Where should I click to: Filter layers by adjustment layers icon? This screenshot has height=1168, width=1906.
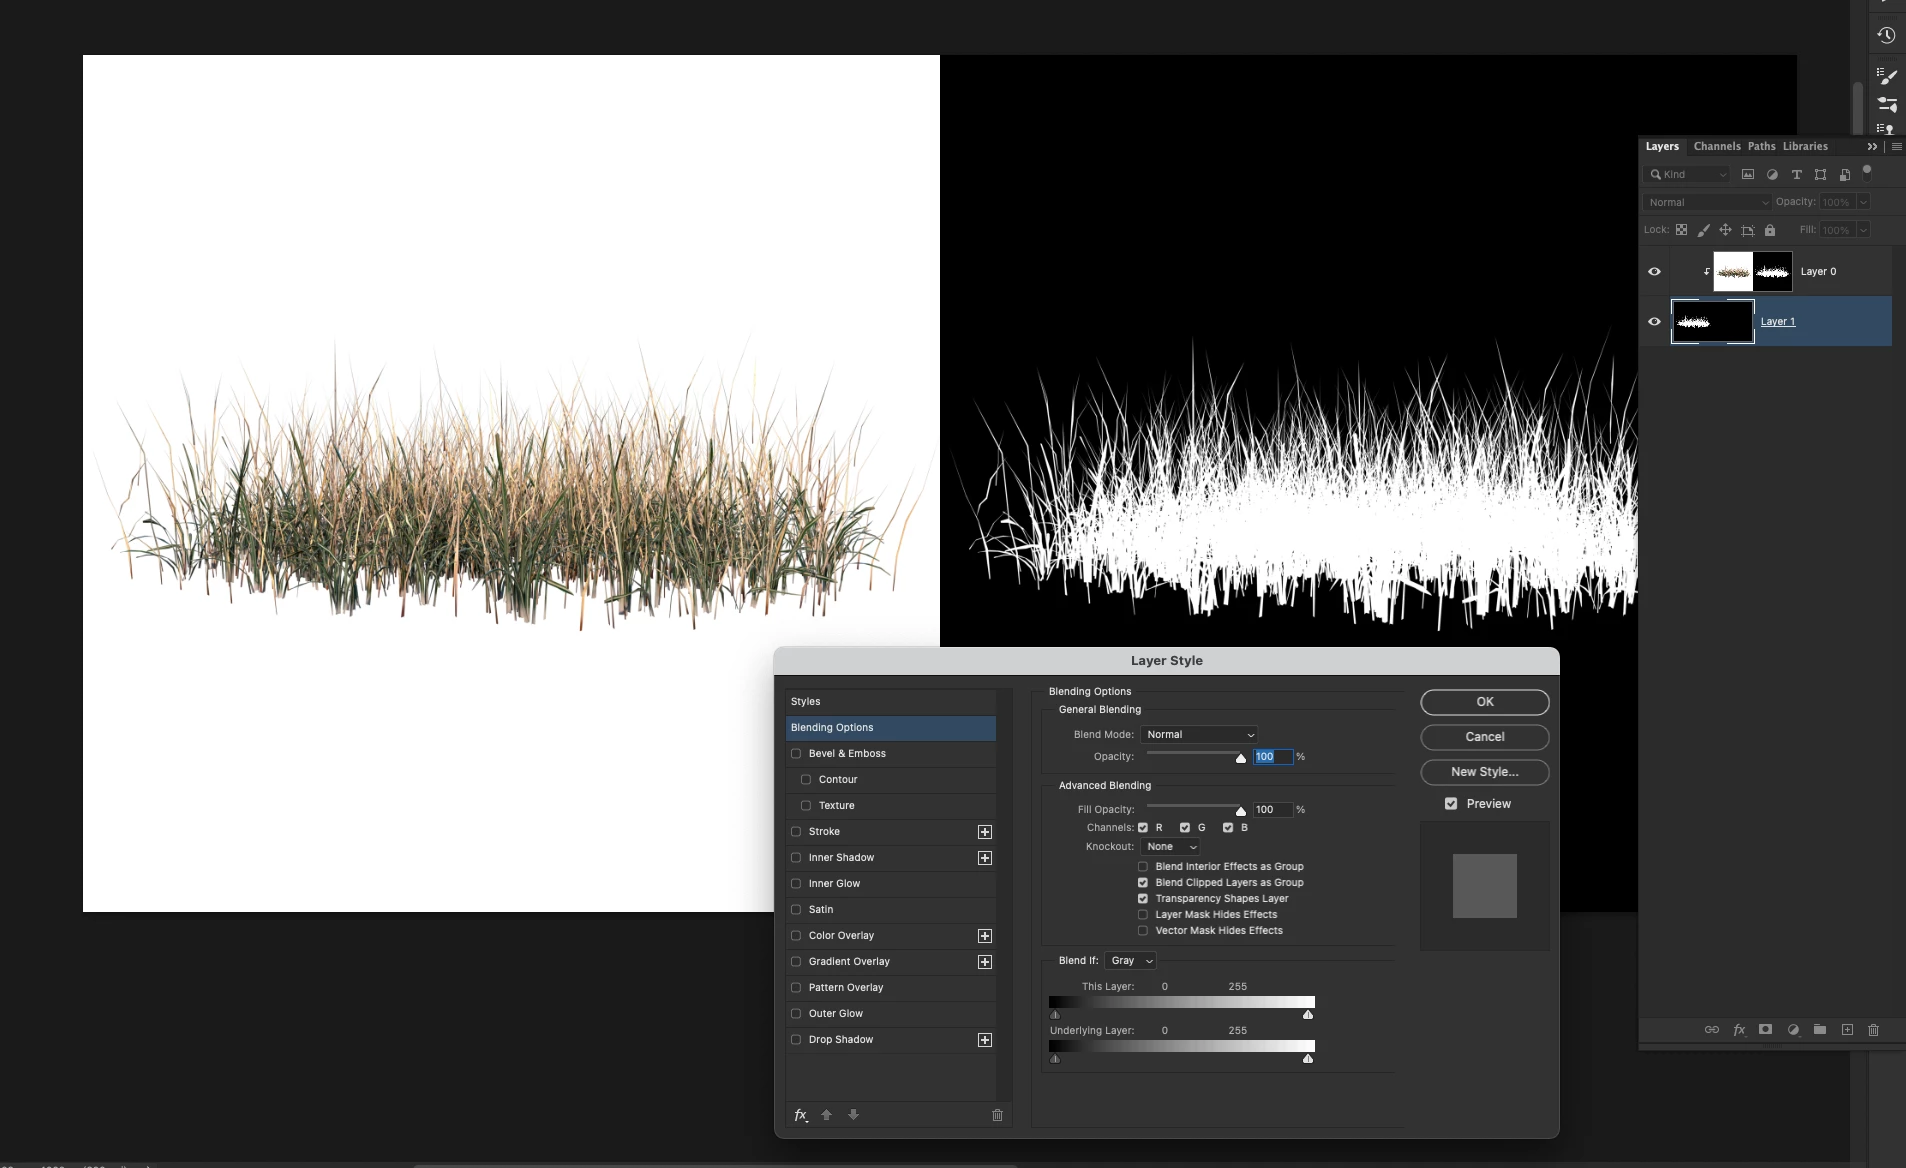tap(1772, 174)
